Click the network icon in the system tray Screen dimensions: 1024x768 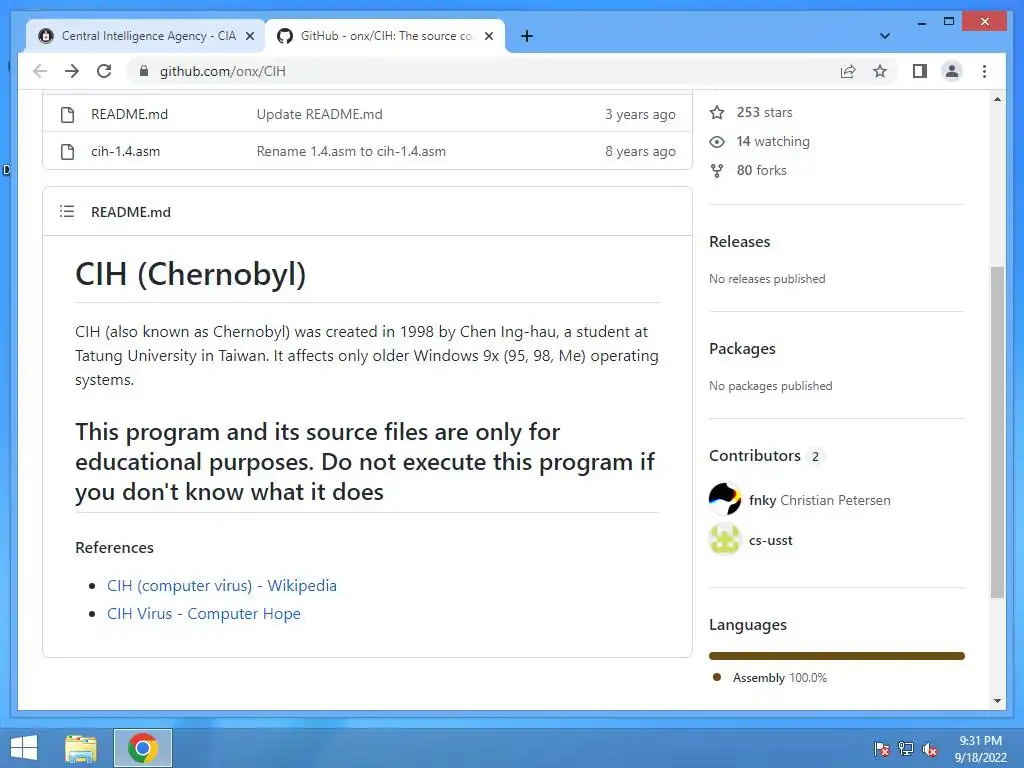906,749
